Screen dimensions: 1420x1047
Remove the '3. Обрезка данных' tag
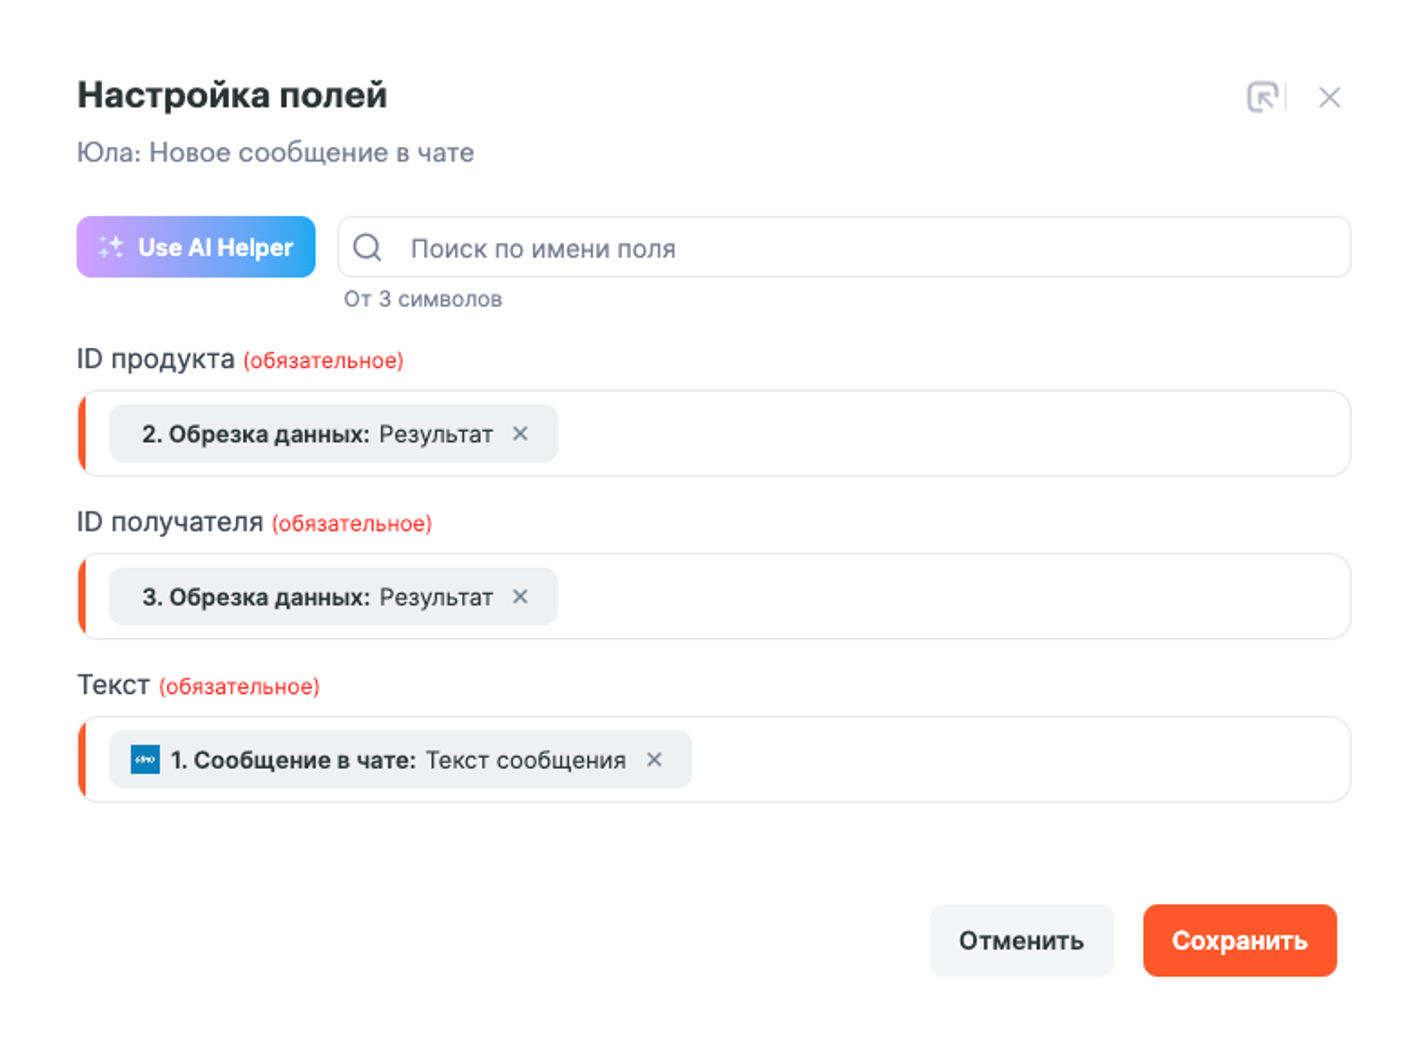coord(520,597)
